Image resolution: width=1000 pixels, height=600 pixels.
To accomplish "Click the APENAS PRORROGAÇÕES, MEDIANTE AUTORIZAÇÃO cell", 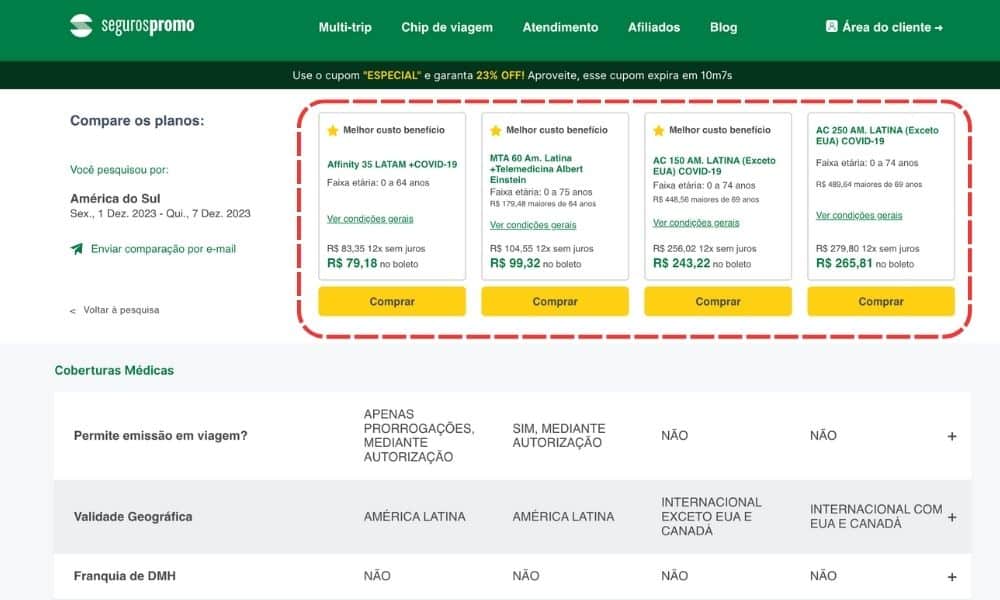I will pyautogui.click(x=419, y=435).
